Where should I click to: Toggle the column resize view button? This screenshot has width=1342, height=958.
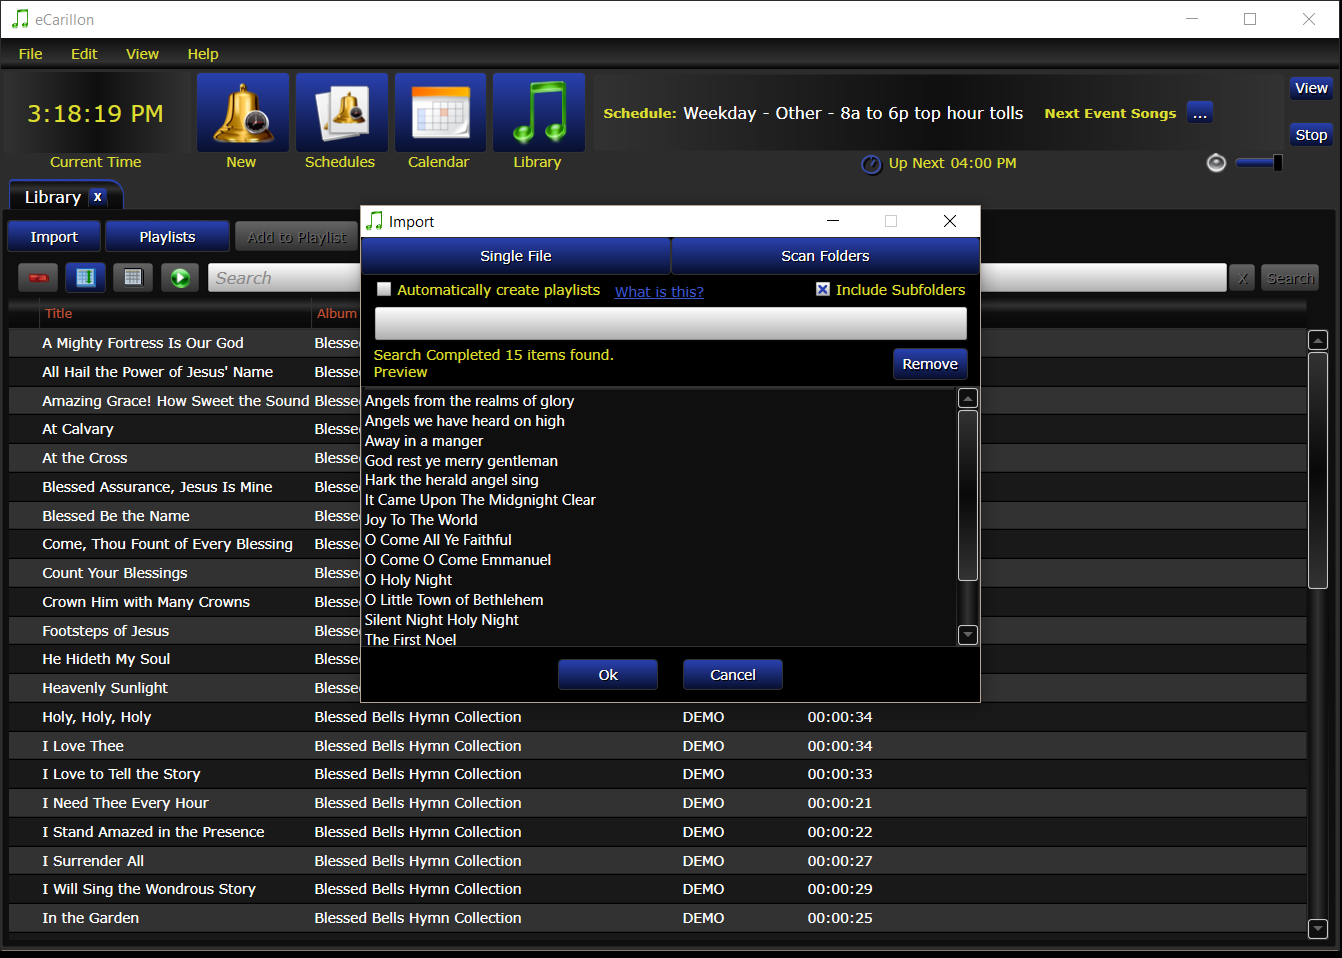86,278
